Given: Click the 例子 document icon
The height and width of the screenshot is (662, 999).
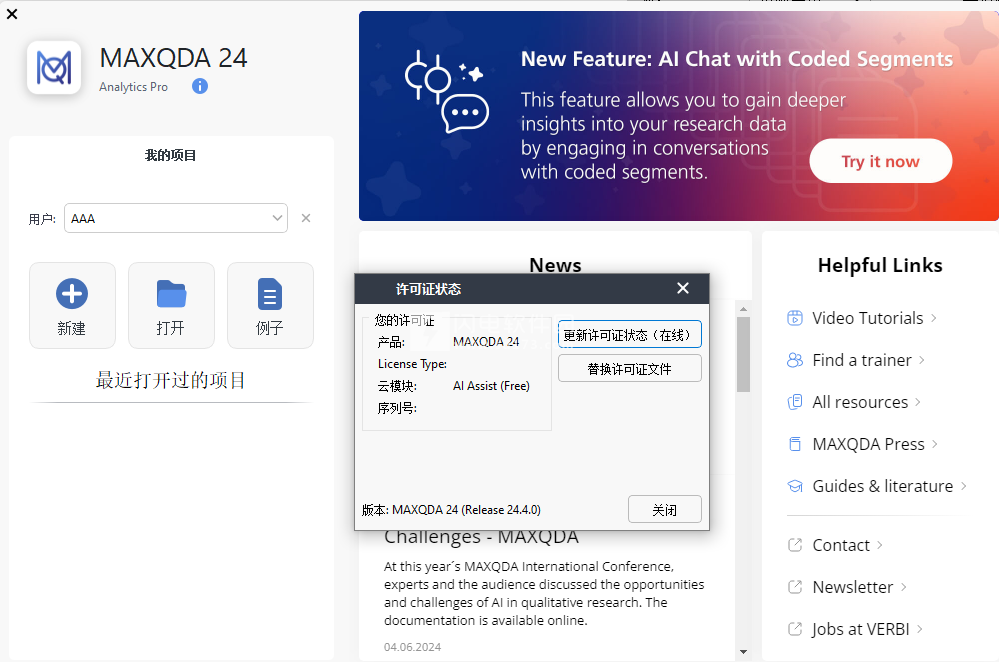Looking at the screenshot, I should (270, 294).
